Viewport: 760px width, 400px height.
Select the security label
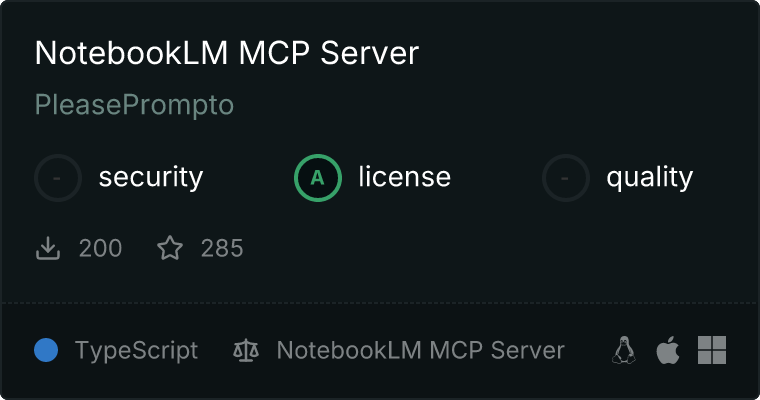151,177
